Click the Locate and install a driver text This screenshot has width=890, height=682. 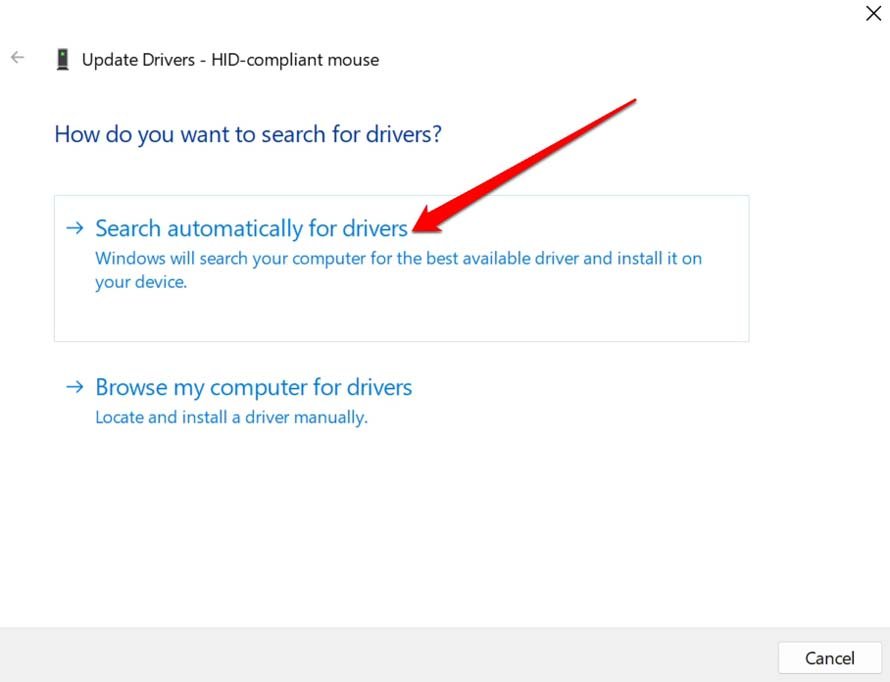(x=231, y=417)
